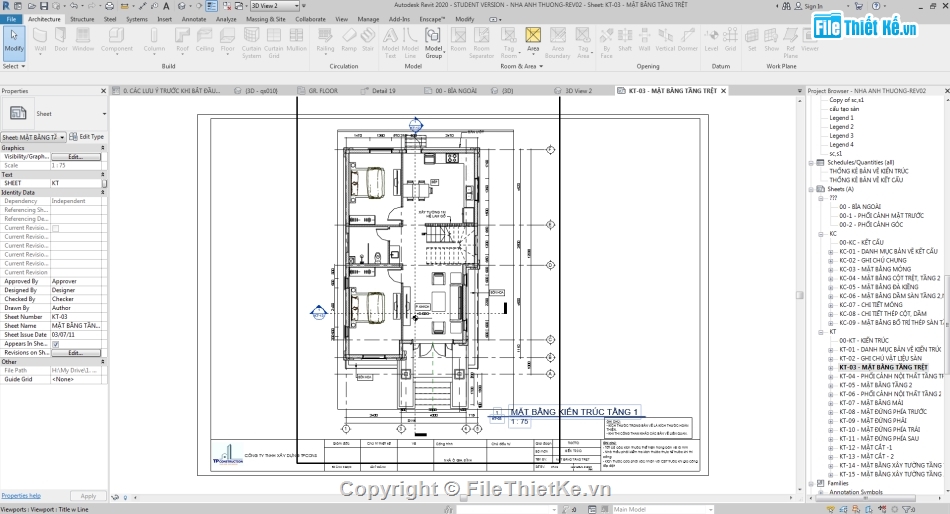Select the Model Line tool

tap(410, 43)
